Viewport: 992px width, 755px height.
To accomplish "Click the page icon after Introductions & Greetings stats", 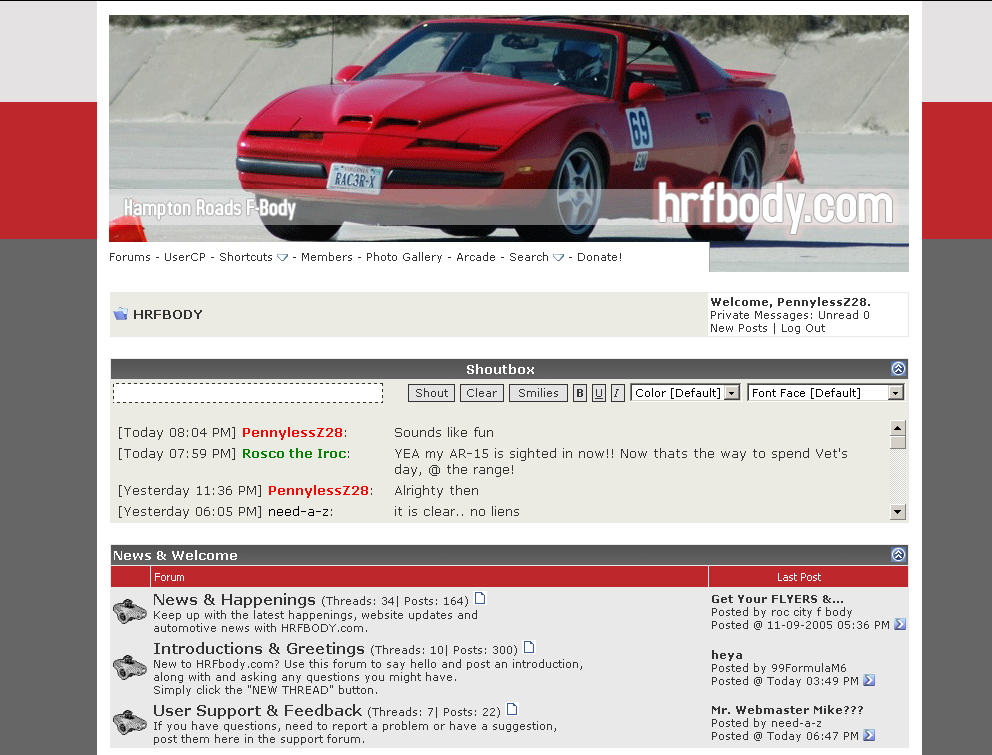I will (529, 648).
